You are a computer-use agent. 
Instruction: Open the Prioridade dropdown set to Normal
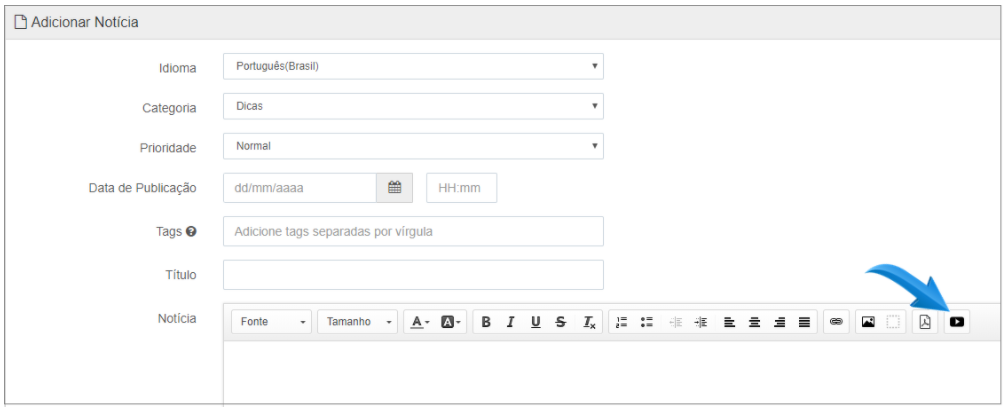pyautogui.click(x=413, y=146)
